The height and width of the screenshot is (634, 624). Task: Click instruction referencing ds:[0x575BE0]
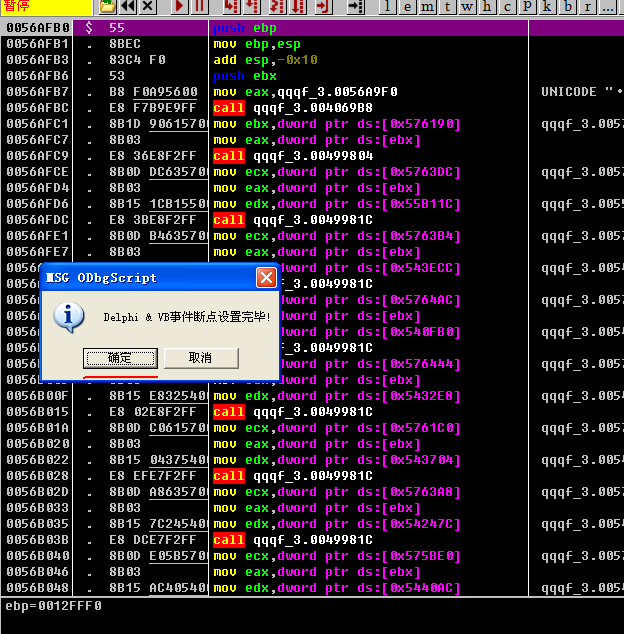tap(336, 556)
